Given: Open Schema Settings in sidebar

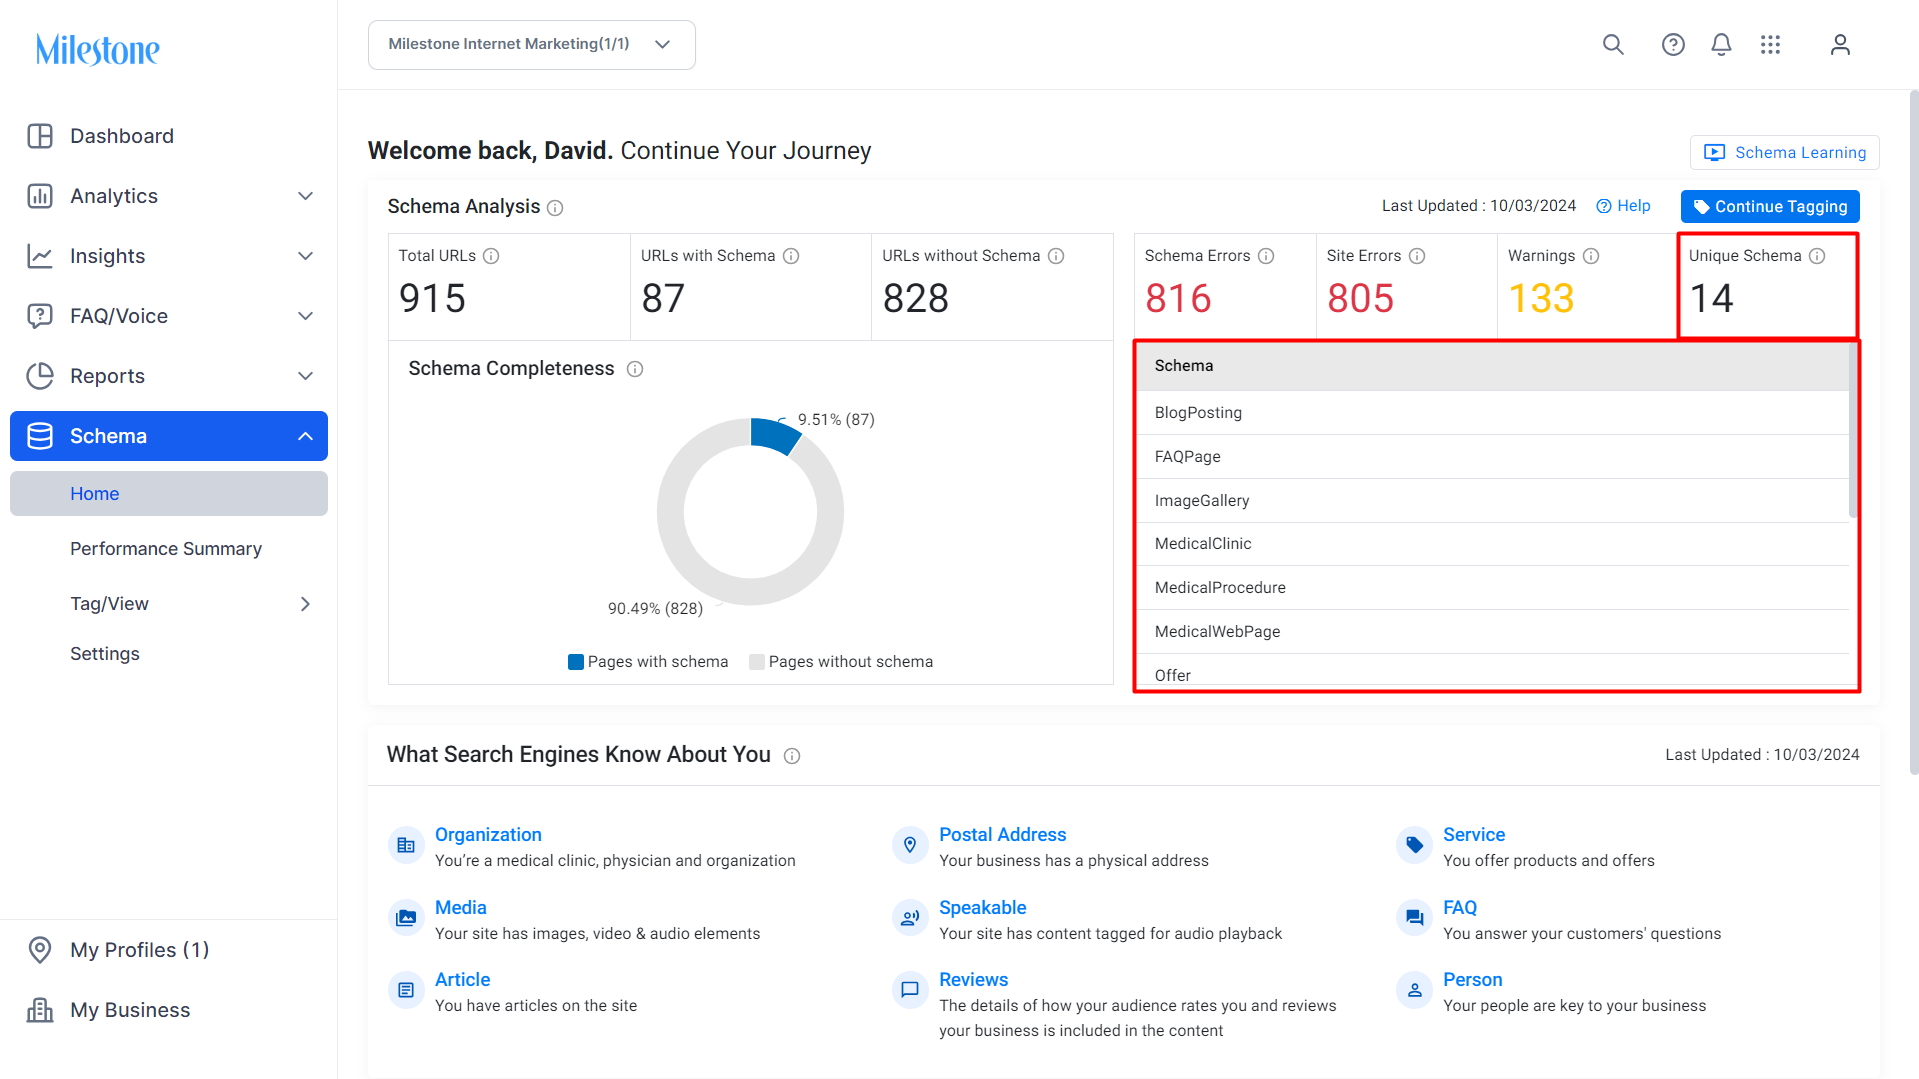Looking at the screenshot, I should [x=105, y=654].
